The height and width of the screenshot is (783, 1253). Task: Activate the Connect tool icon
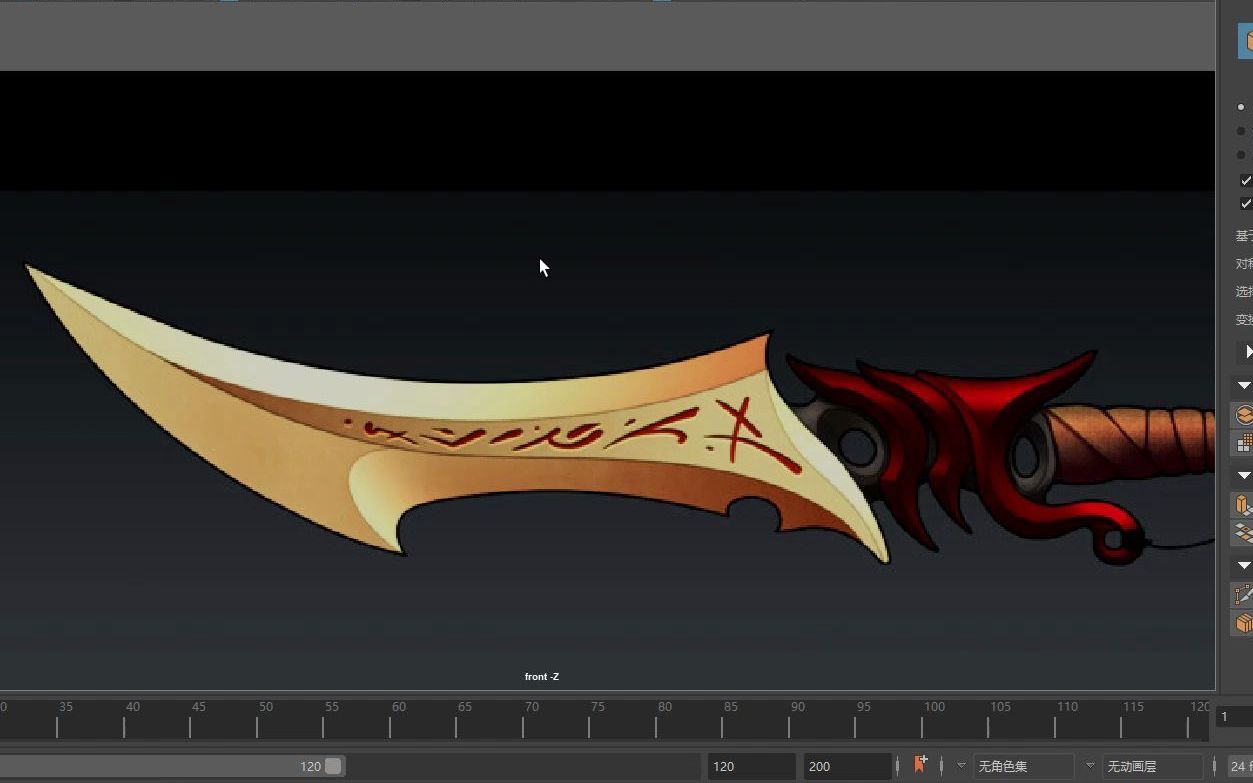click(x=1245, y=622)
